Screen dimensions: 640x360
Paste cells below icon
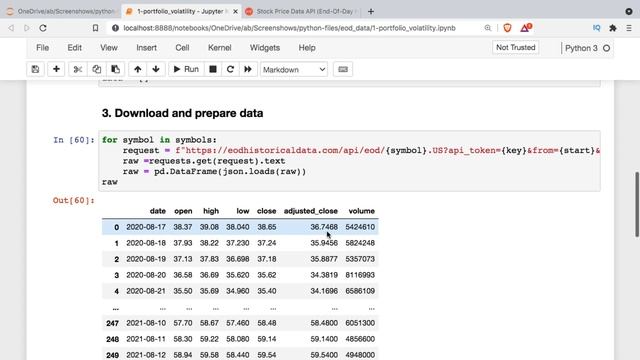point(116,69)
